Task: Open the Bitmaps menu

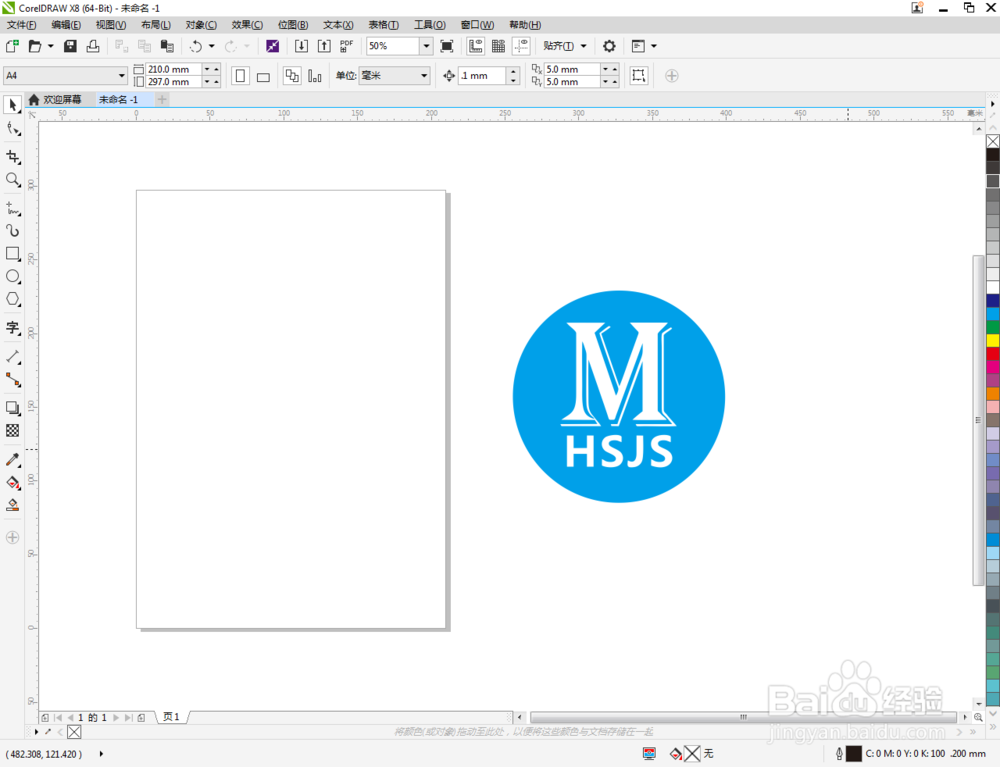Action: tap(293, 25)
